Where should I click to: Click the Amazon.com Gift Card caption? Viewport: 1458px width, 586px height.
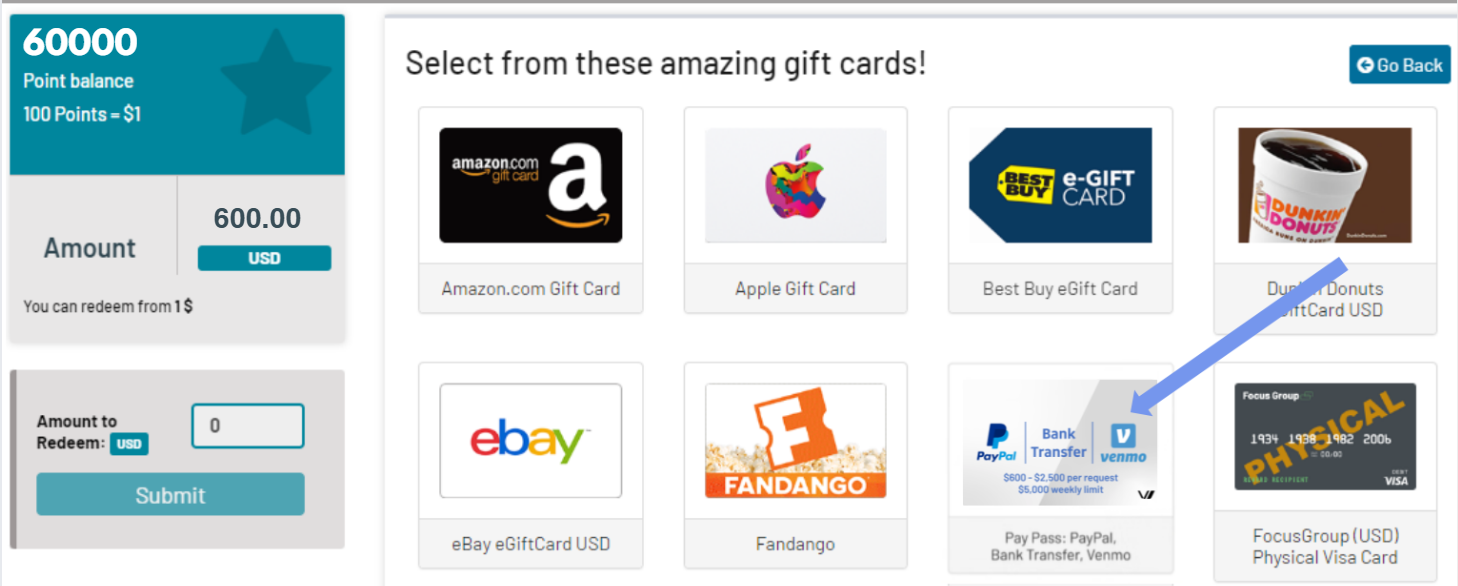[x=531, y=289]
